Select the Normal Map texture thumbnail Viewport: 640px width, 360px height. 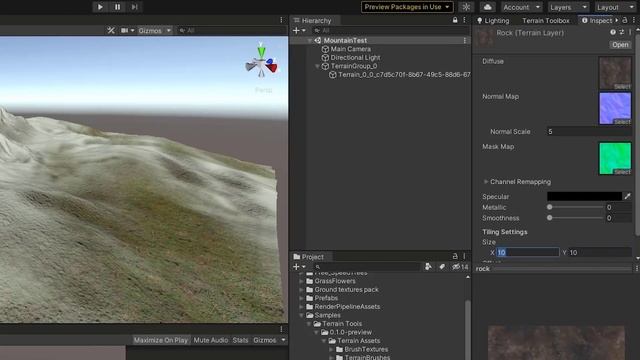[x=615, y=108]
